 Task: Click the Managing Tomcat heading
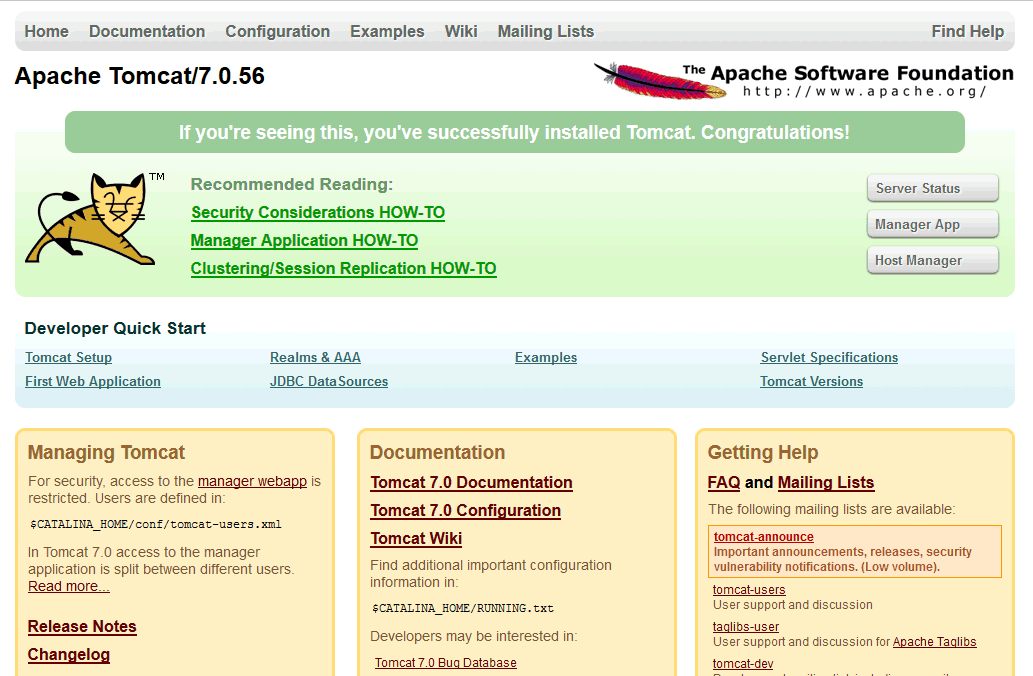[x=106, y=452]
